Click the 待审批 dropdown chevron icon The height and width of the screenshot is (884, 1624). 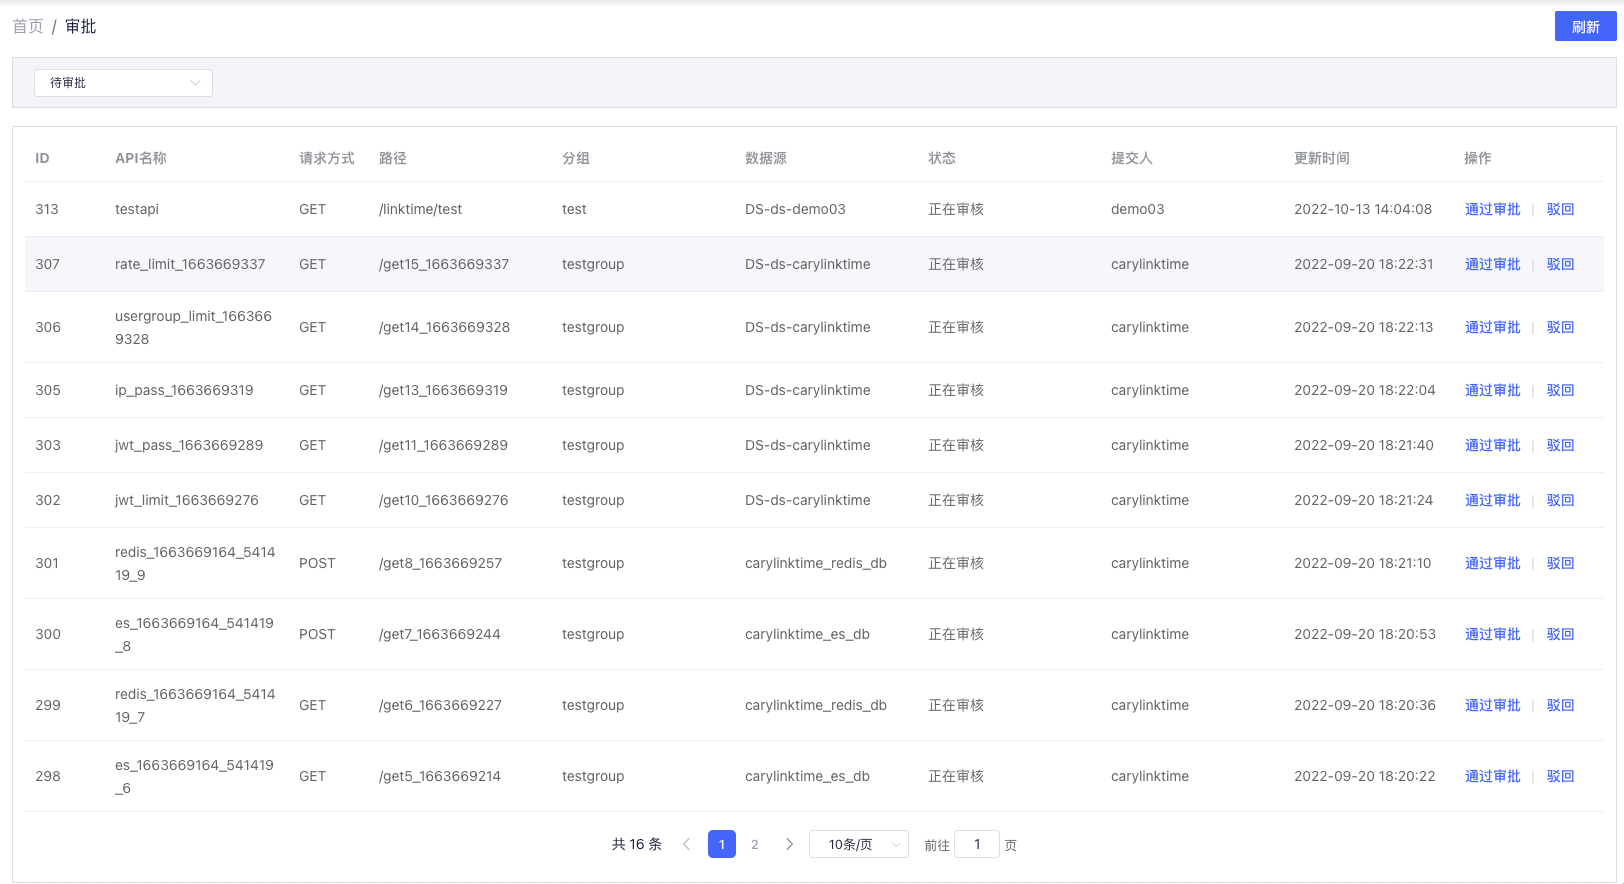pos(195,83)
